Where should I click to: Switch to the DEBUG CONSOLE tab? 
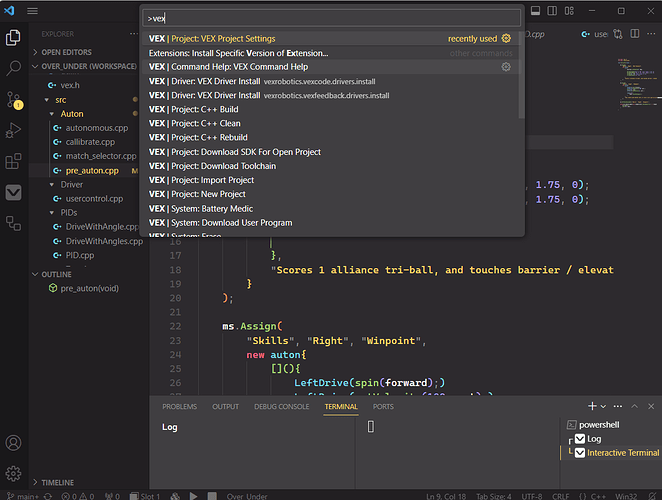(282, 407)
